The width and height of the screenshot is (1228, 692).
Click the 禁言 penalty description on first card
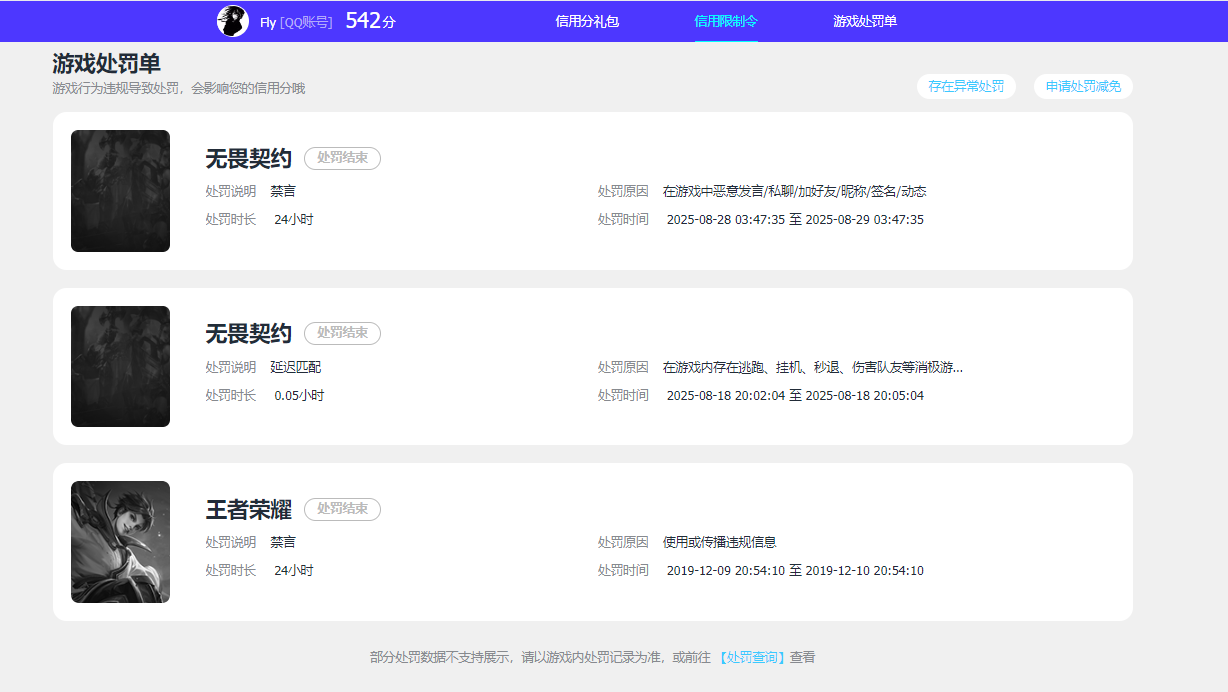point(285,190)
